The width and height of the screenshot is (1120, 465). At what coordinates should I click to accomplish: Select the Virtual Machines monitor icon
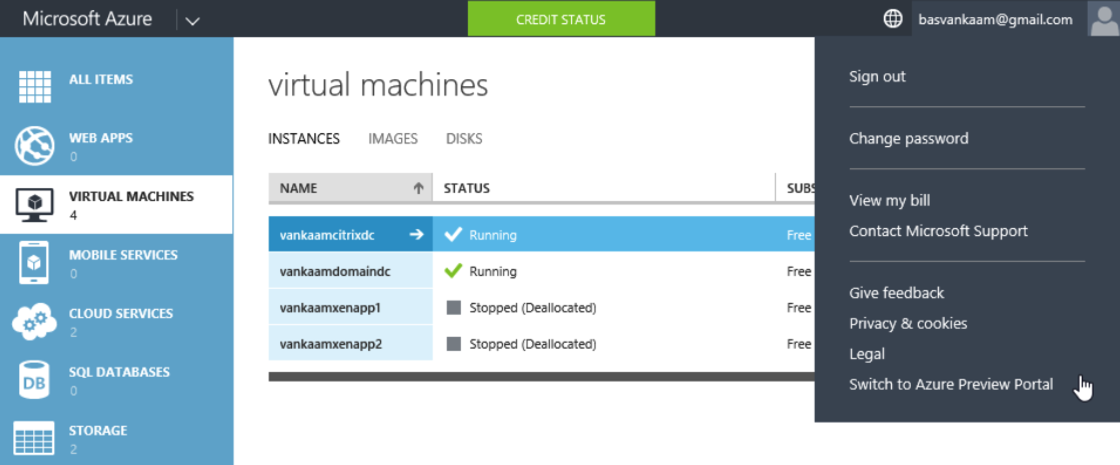pyautogui.click(x=34, y=205)
